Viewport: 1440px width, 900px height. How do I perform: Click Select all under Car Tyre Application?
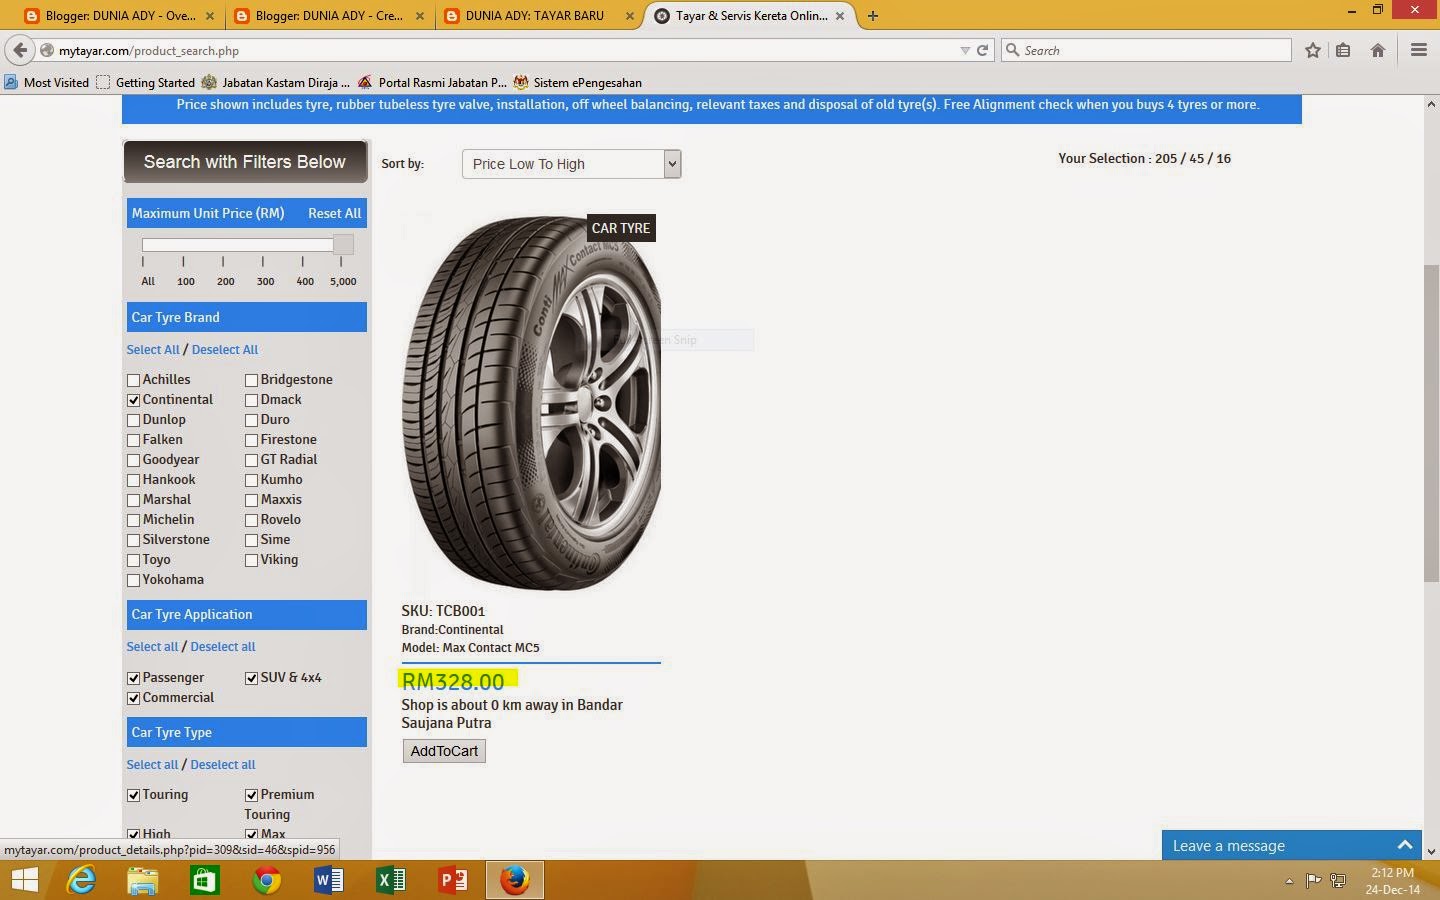pyautogui.click(x=152, y=646)
